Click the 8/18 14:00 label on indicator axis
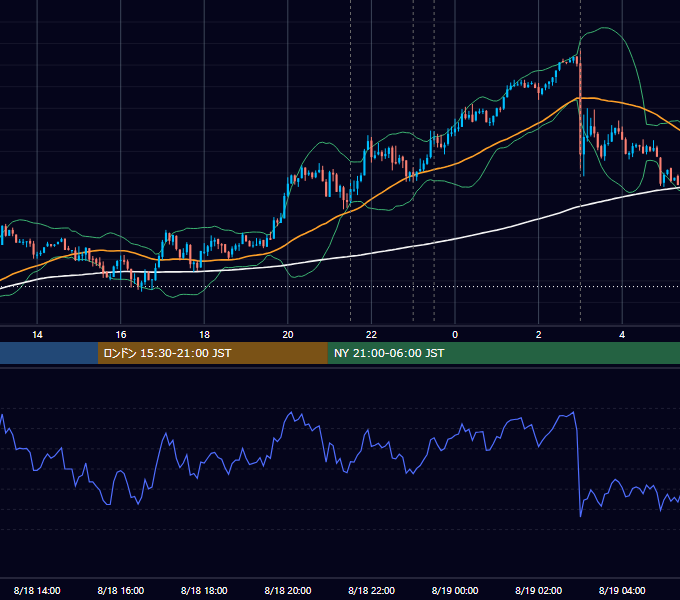This screenshot has height=600, width=680. [x=37, y=590]
